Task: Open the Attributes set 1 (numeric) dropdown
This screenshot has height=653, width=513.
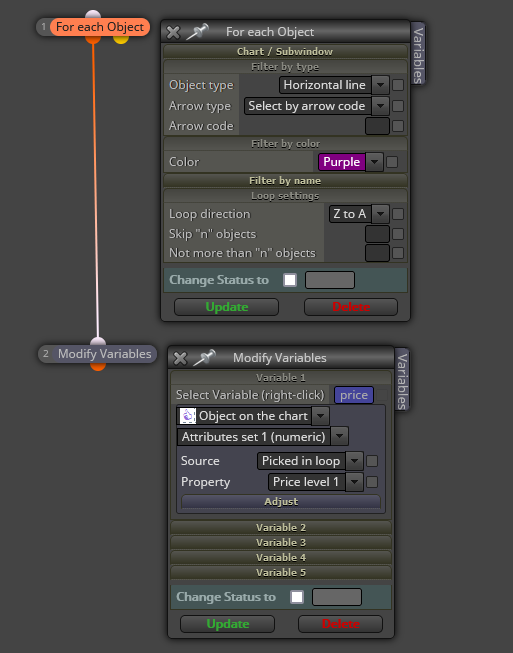Action: 339,436
